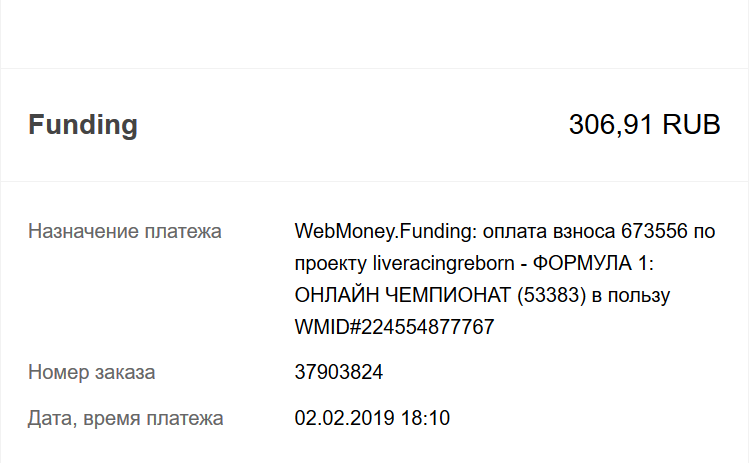Click the RUB currency label
749x463 pixels.
pos(692,125)
